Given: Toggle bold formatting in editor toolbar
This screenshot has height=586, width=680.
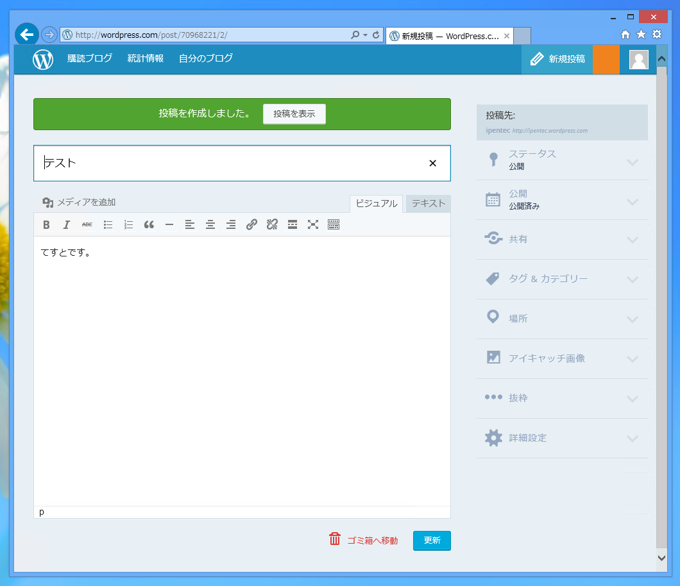Looking at the screenshot, I should pos(46,225).
